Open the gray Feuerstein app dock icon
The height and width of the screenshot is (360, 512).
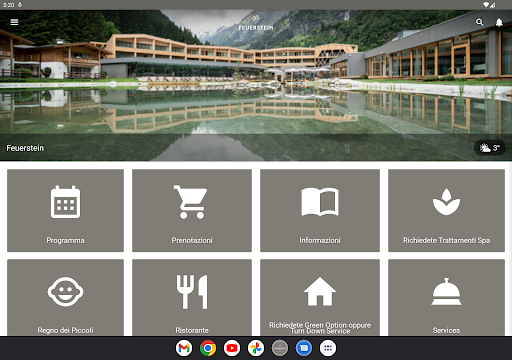pyautogui.click(x=280, y=348)
